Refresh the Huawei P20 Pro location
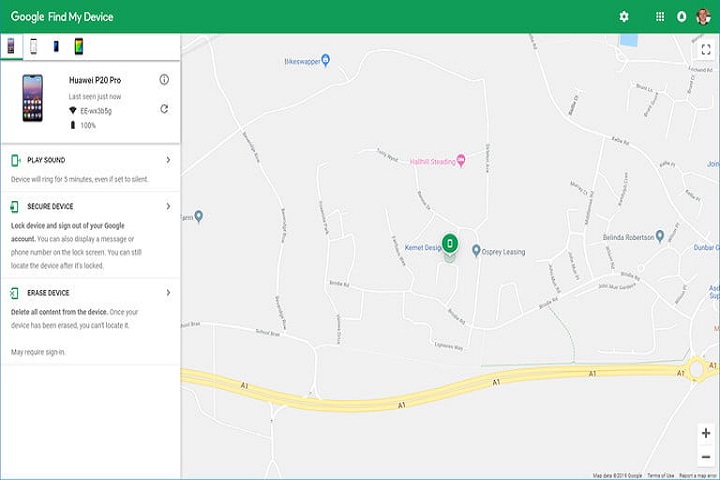Viewport: 720px width, 480px height. (x=164, y=109)
